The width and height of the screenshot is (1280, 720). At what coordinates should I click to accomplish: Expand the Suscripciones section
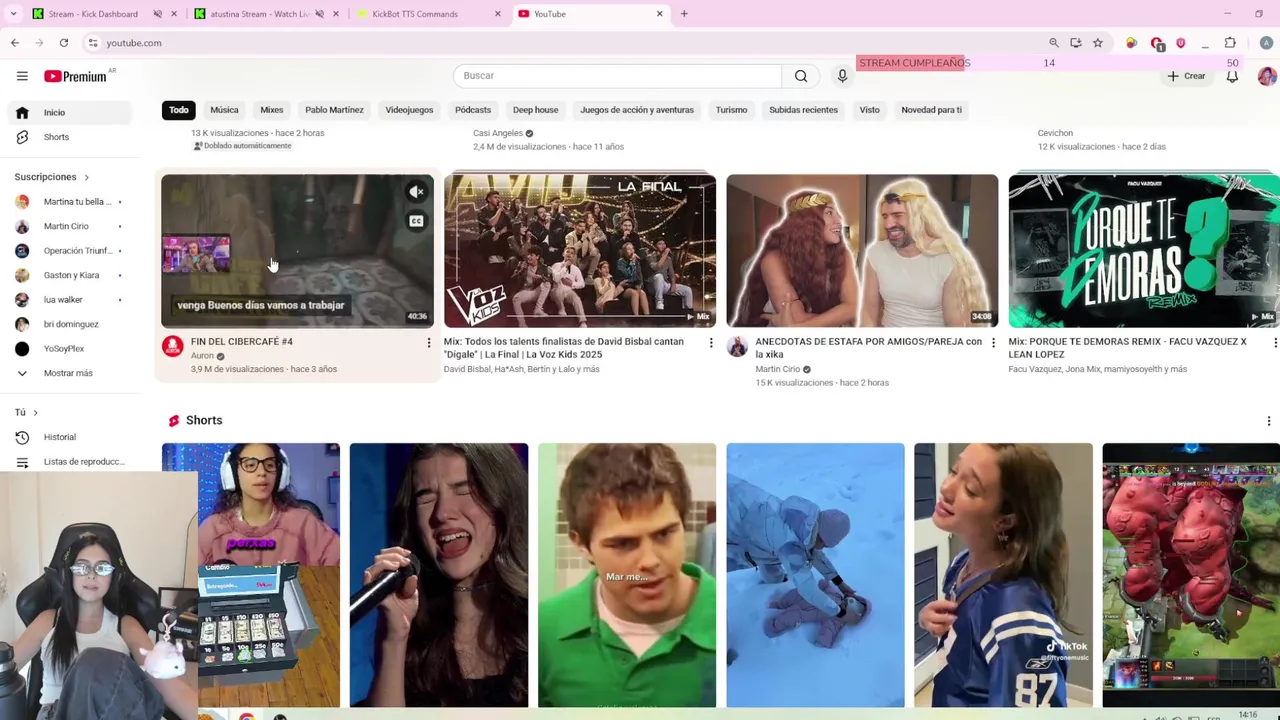[52, 177]
